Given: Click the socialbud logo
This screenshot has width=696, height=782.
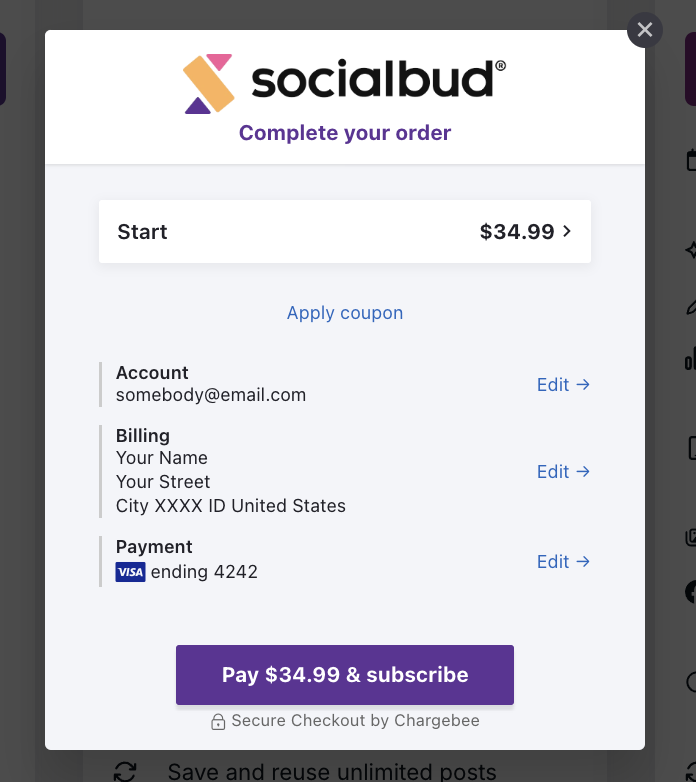Looking at the screenshot, I should 345,83.
